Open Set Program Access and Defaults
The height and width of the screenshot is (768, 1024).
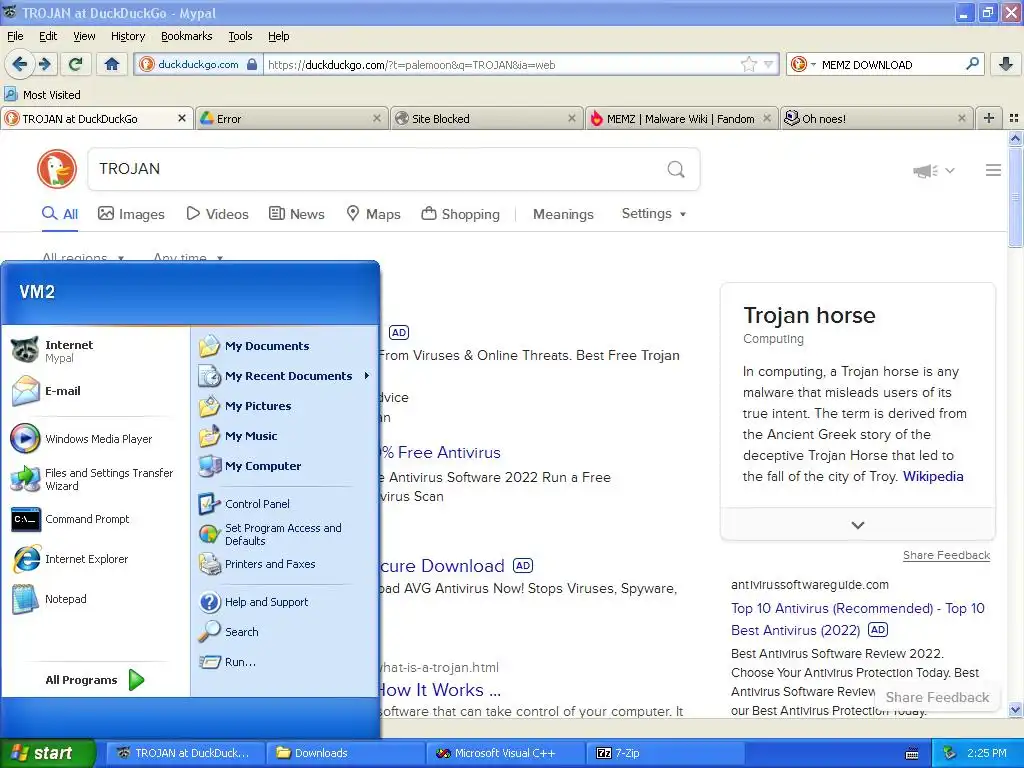pos(284,534)
